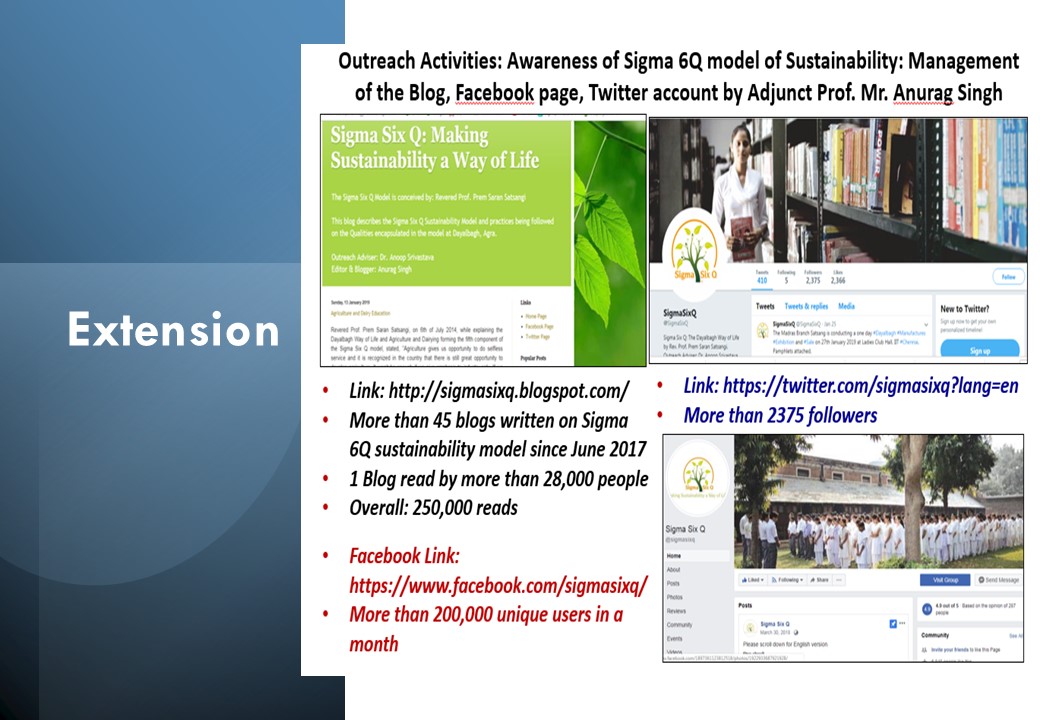Click the 1 Blog read by 28,000 people bullet
This screenshot has width=1040, height=720.
(x=499, y=479)
